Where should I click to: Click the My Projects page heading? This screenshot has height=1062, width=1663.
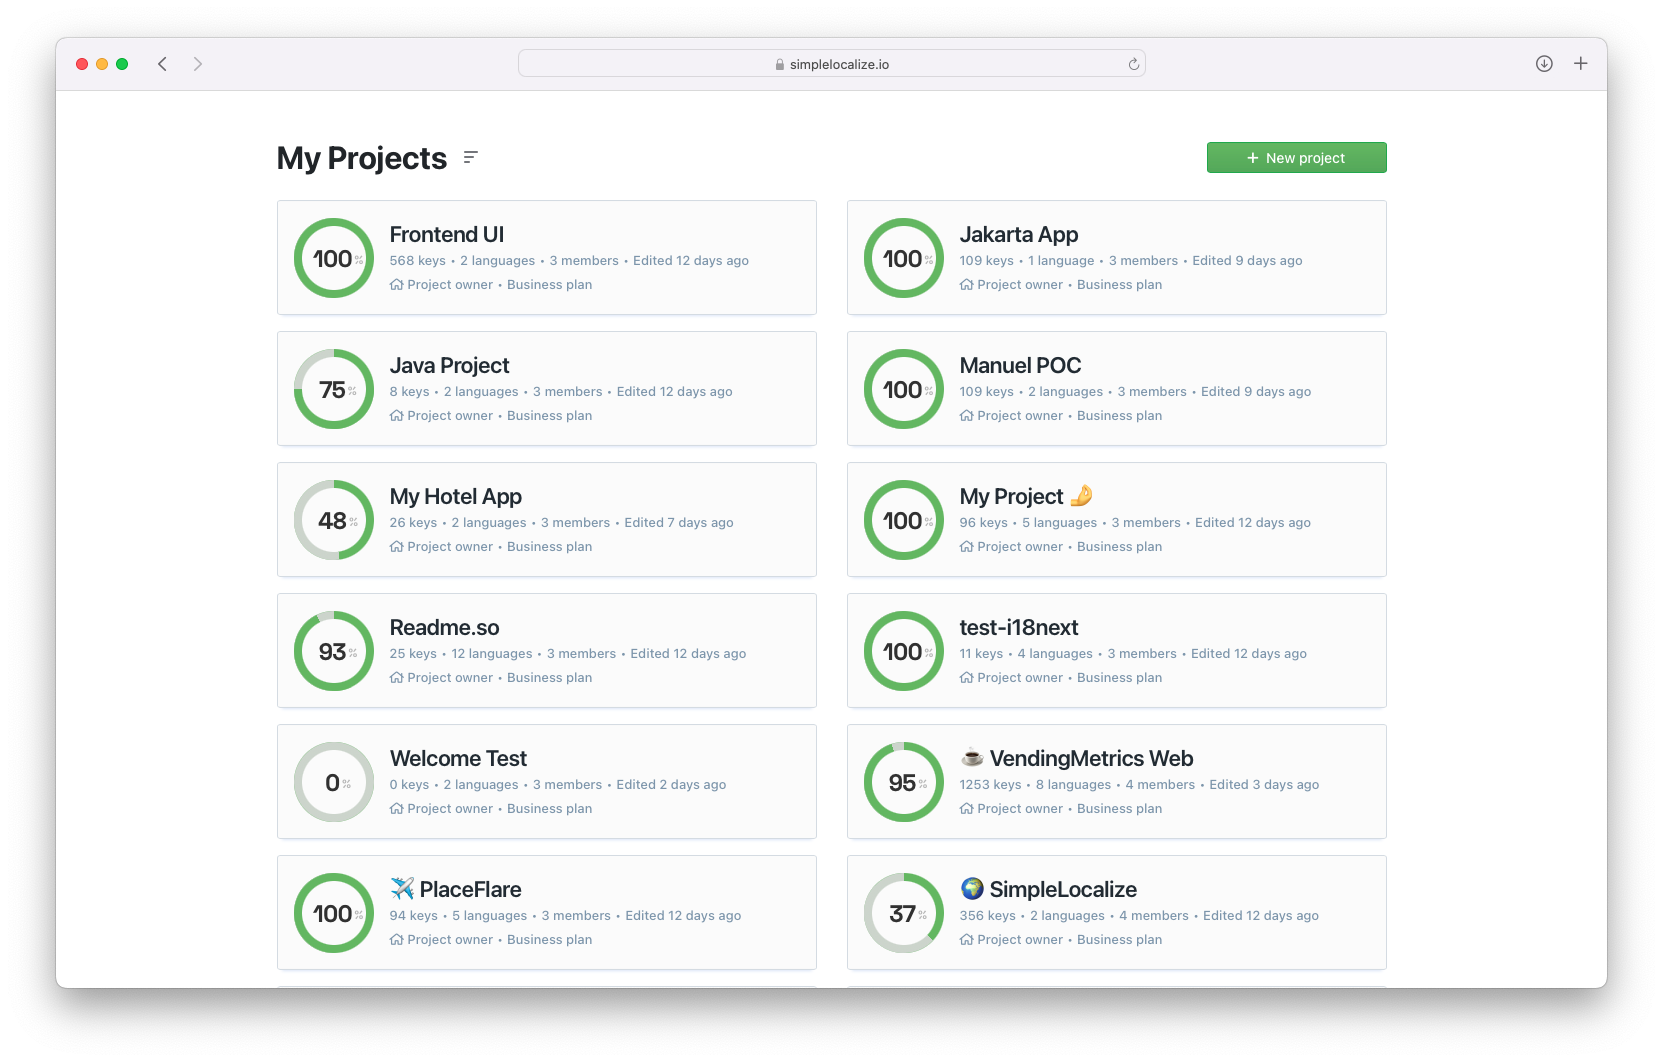pyautogui.click(x=362, y=158)
